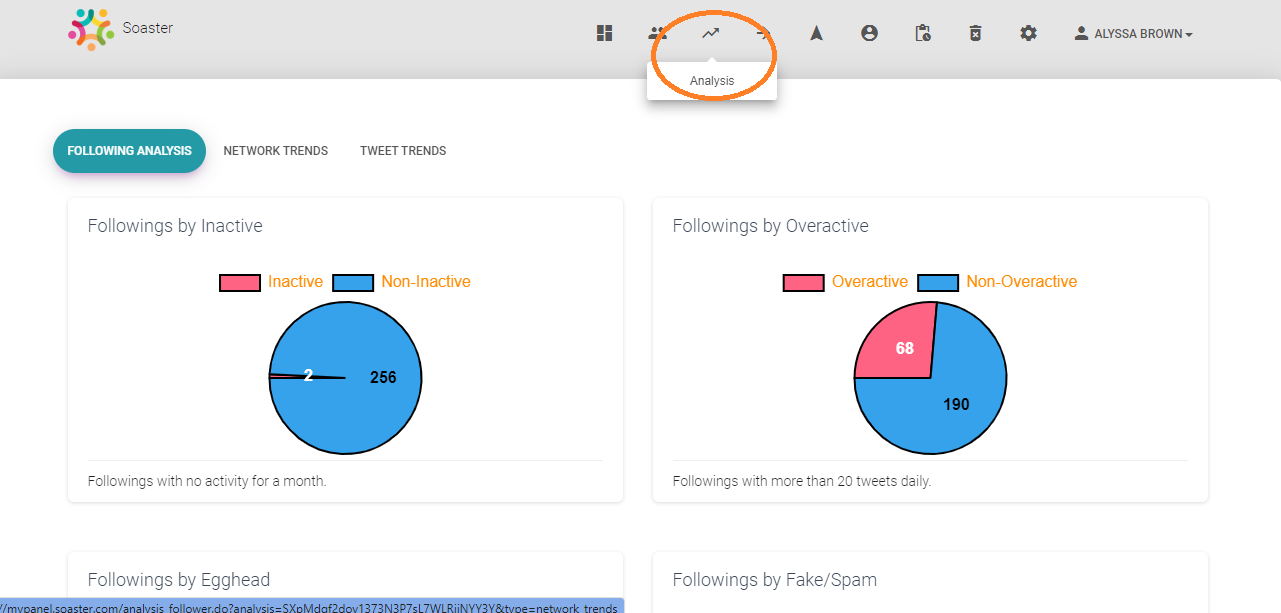Open the trash bin delete icon
Screen dimensions: 1281x613
coord(975,33)
